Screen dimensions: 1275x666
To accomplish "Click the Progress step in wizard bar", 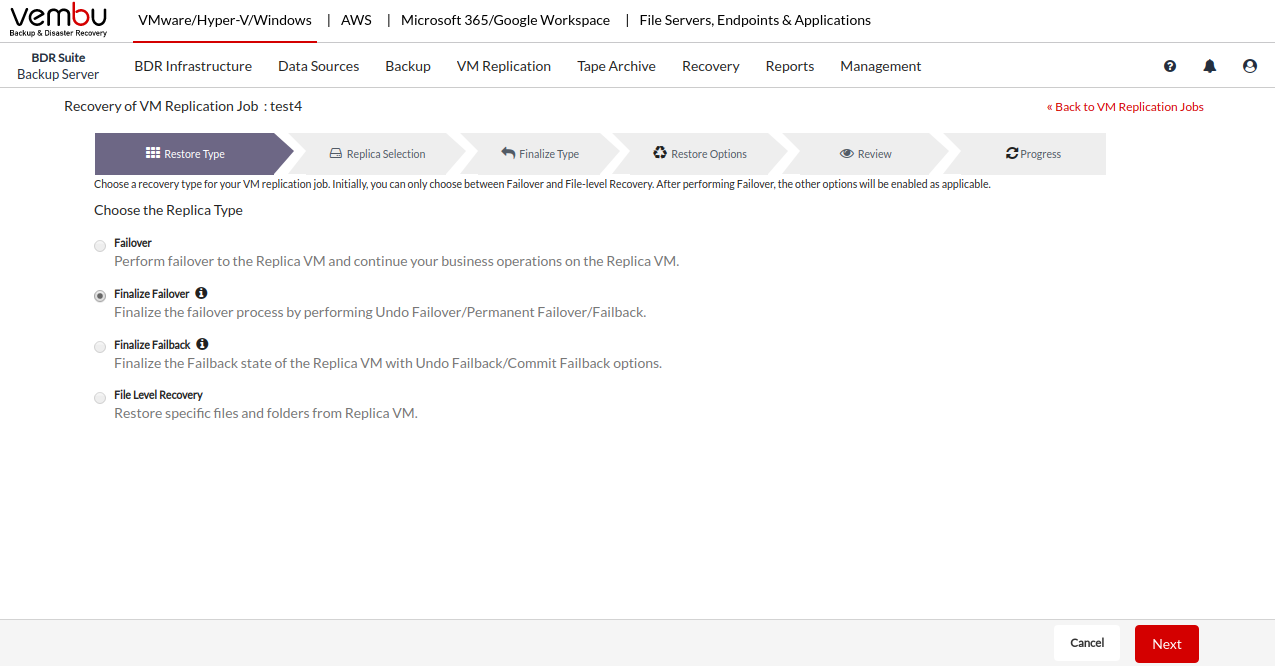I will (1033, 154).
